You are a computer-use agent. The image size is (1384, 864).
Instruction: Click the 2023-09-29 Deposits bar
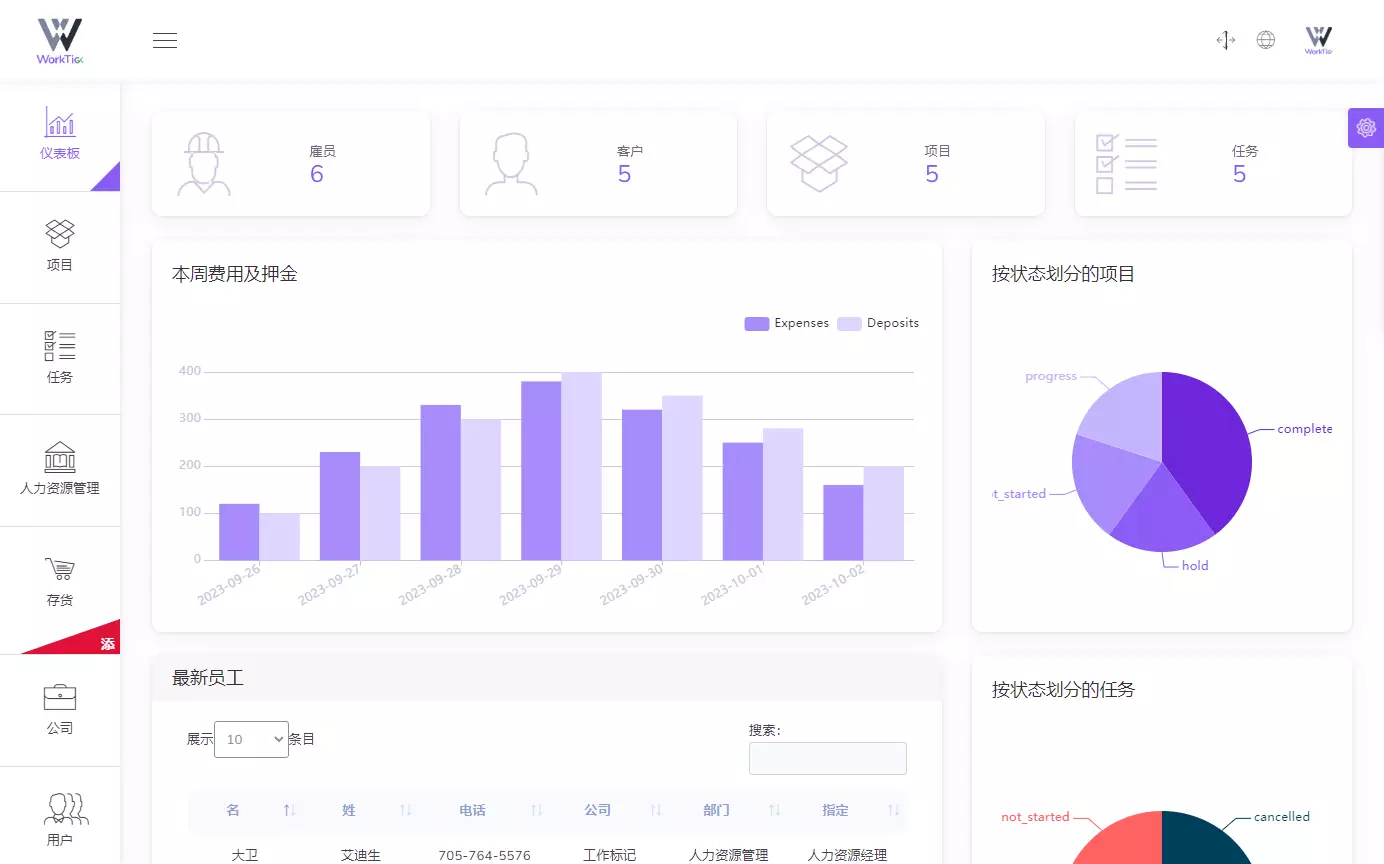(582, 466)
